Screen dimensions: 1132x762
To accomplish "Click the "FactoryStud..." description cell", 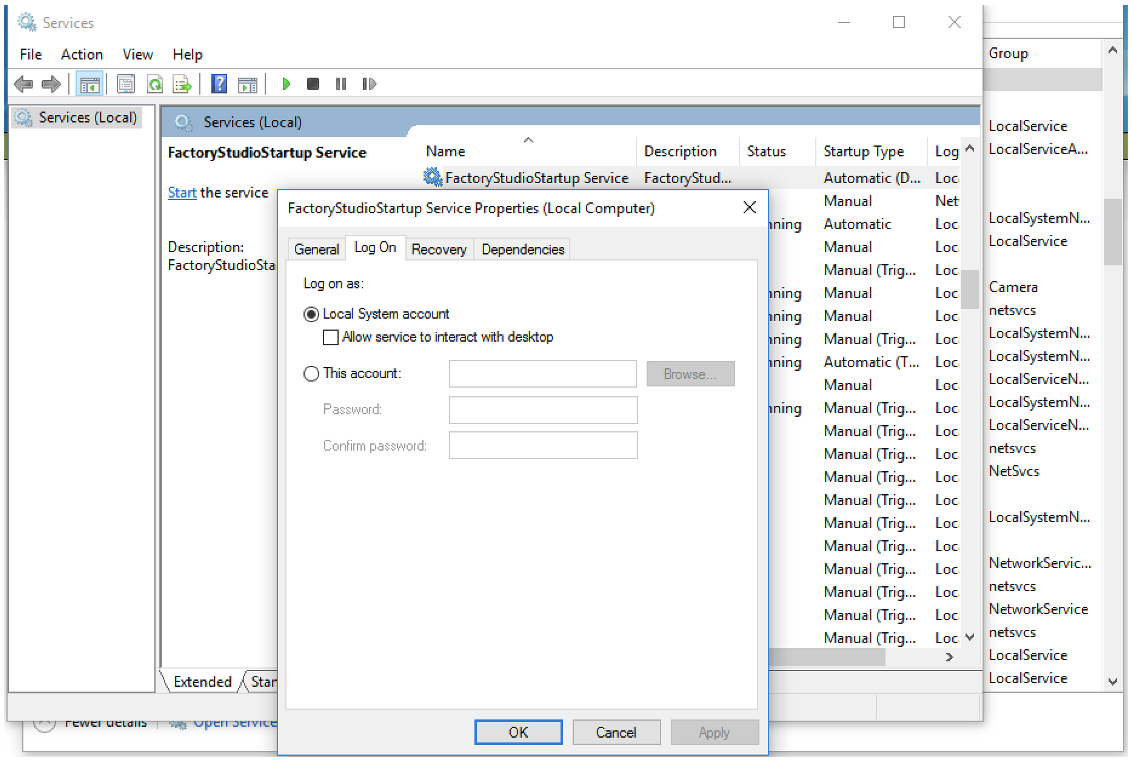I will coord(687,178).
